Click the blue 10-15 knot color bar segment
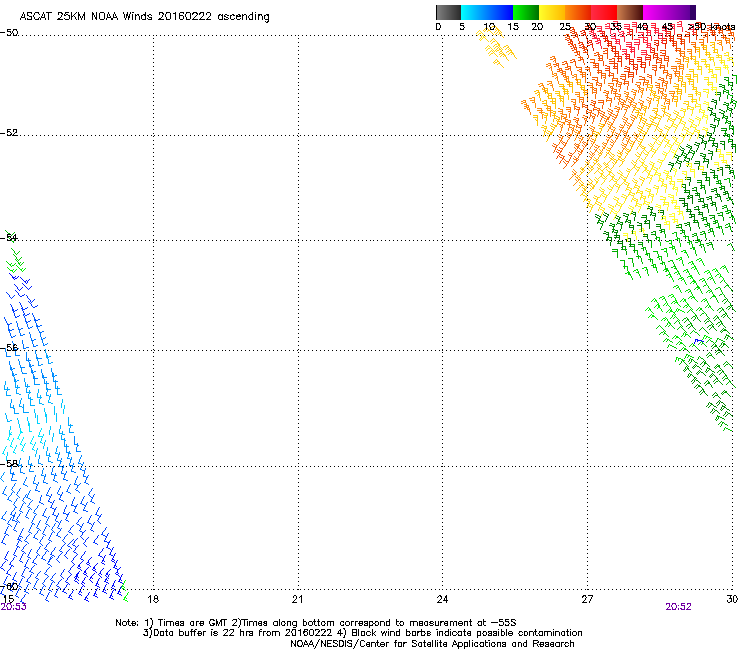 (500, 12)
